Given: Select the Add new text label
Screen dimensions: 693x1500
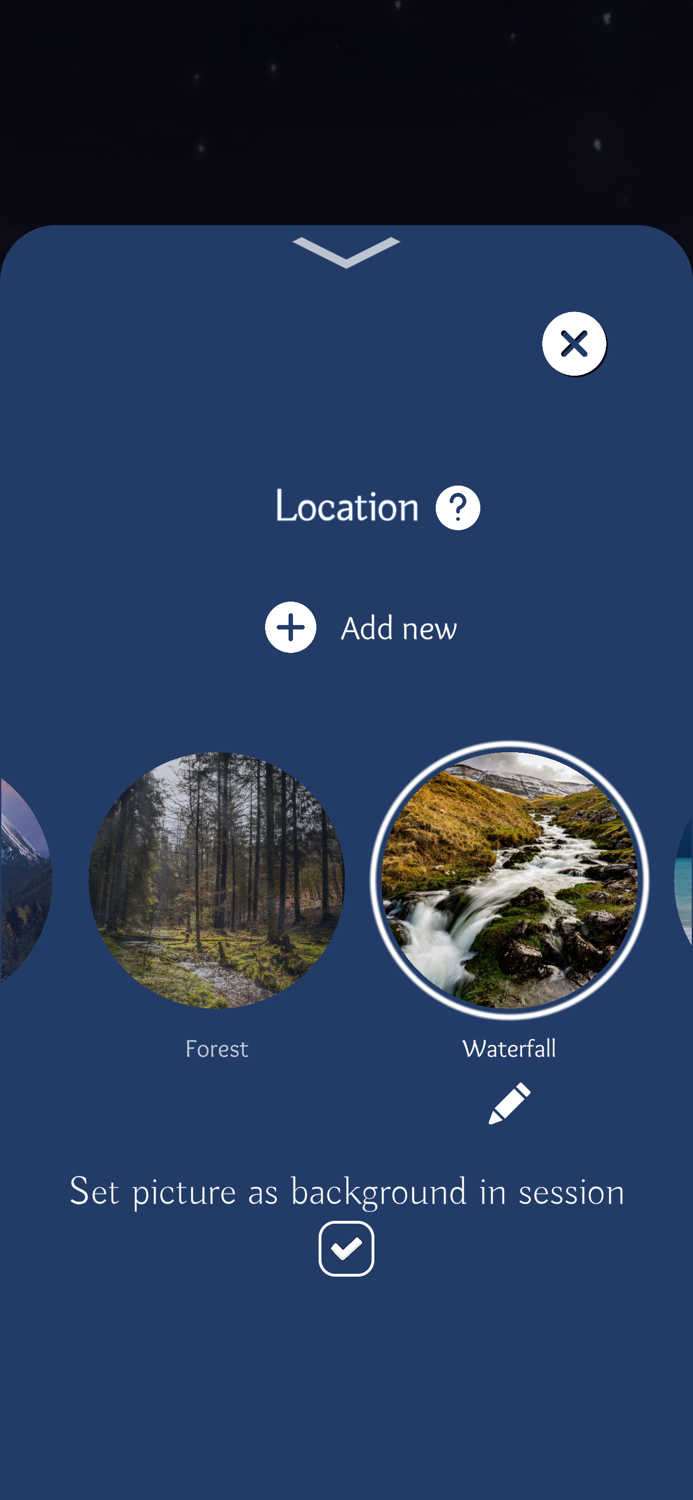Looking at the screenshot, I should pyautogui.click(x=399, y=628).
